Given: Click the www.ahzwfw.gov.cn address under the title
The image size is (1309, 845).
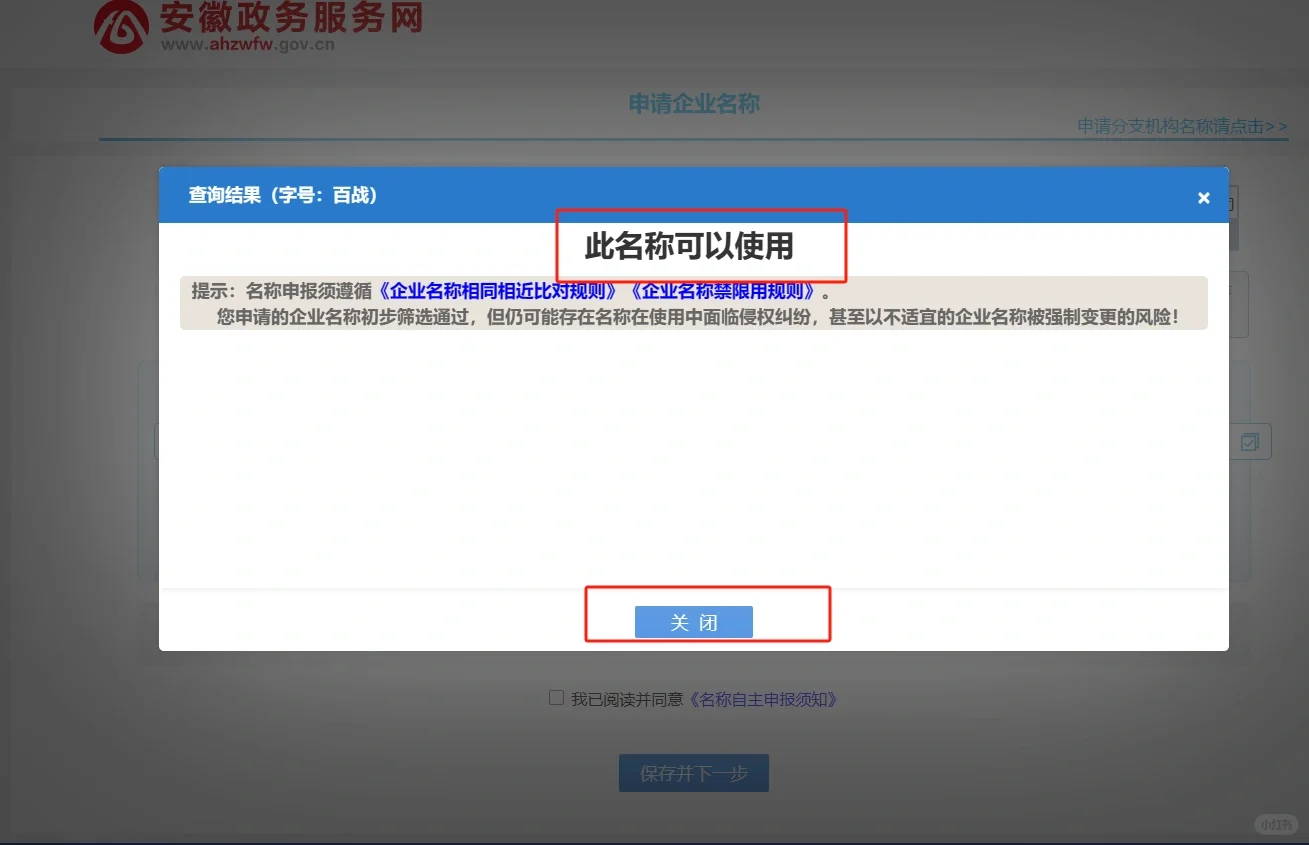Looking at the screenshot, I should 247,44.
